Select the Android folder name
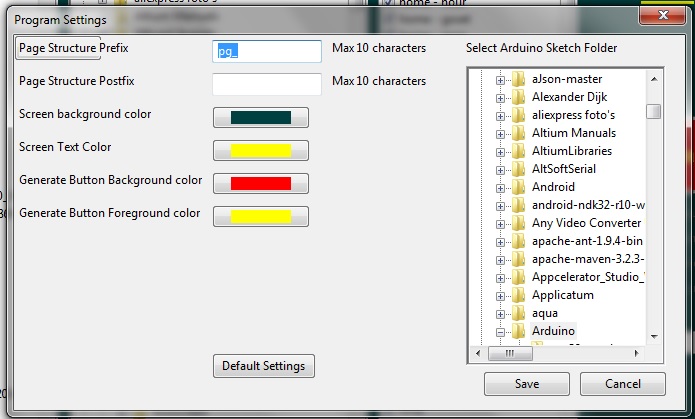The height and width of the screenshot is (419, 695). point(553,187)
